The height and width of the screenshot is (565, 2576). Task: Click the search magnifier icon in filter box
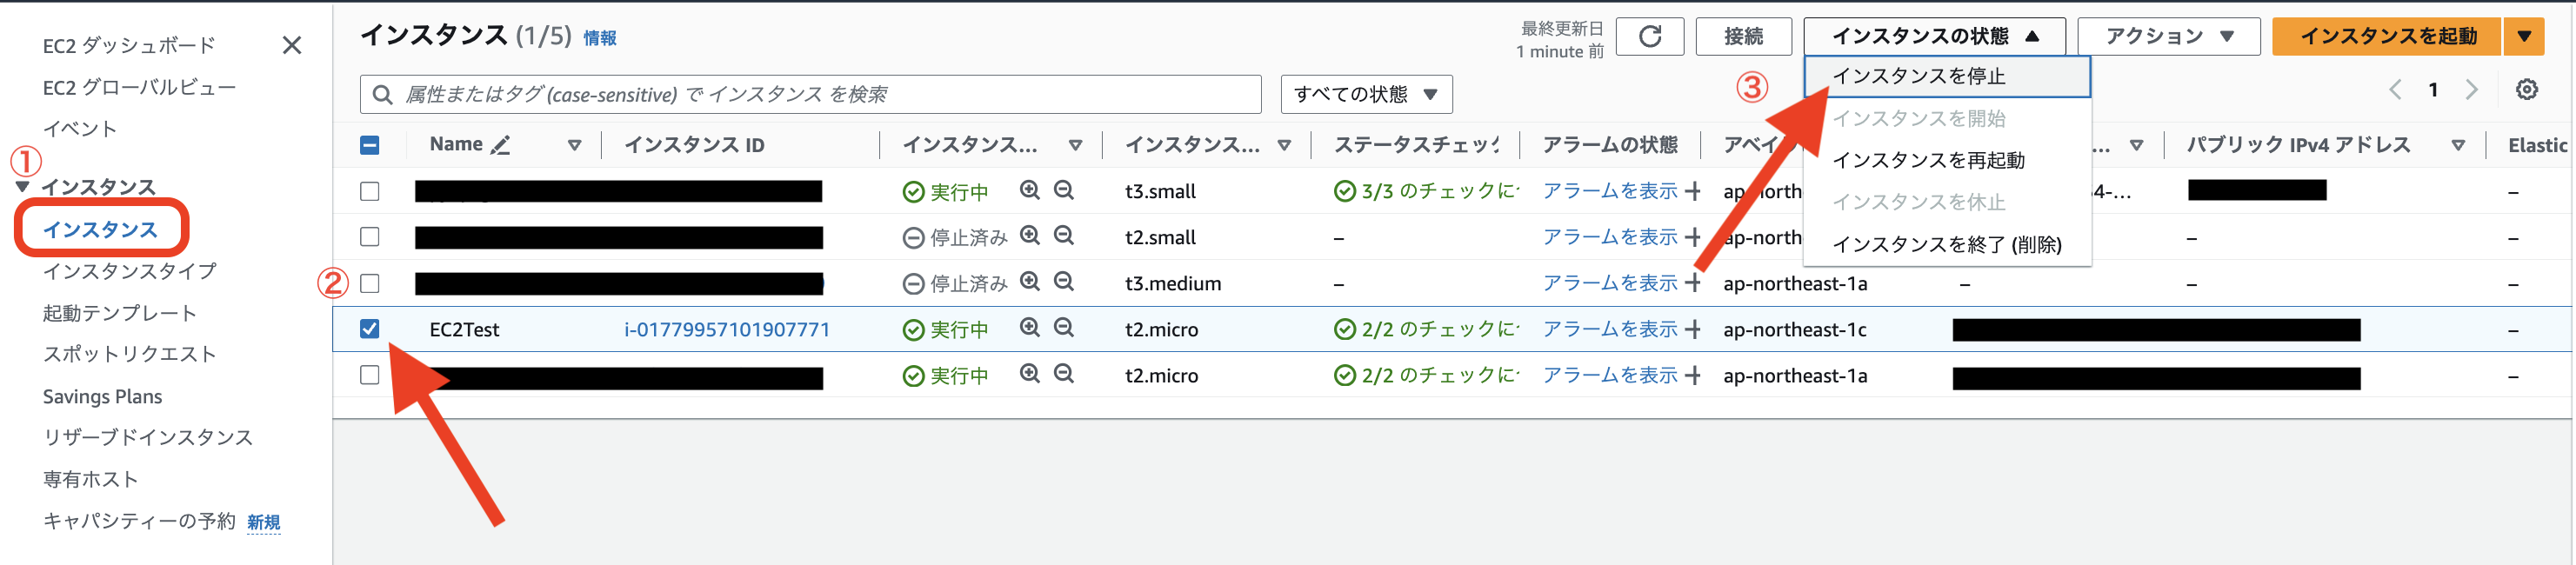tap(382, 95)
